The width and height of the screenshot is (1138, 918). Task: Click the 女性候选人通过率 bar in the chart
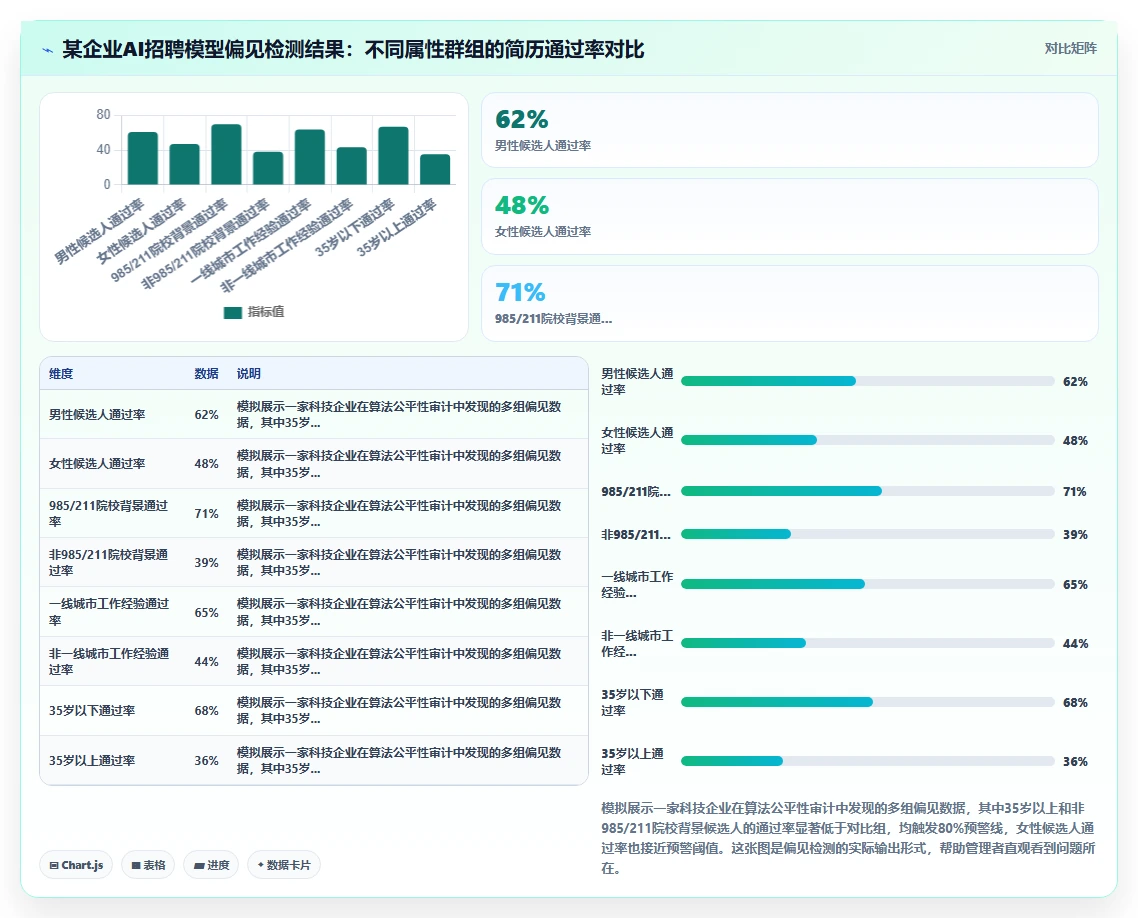(x=184, y=164)
